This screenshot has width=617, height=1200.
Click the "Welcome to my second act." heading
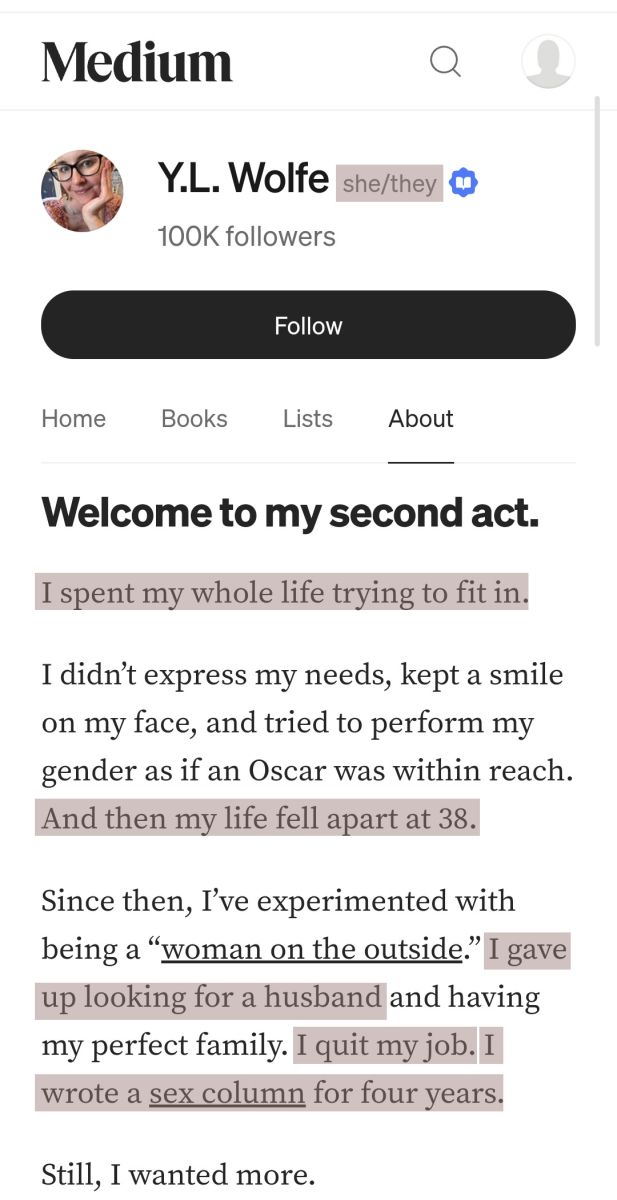tap(290, 512)
